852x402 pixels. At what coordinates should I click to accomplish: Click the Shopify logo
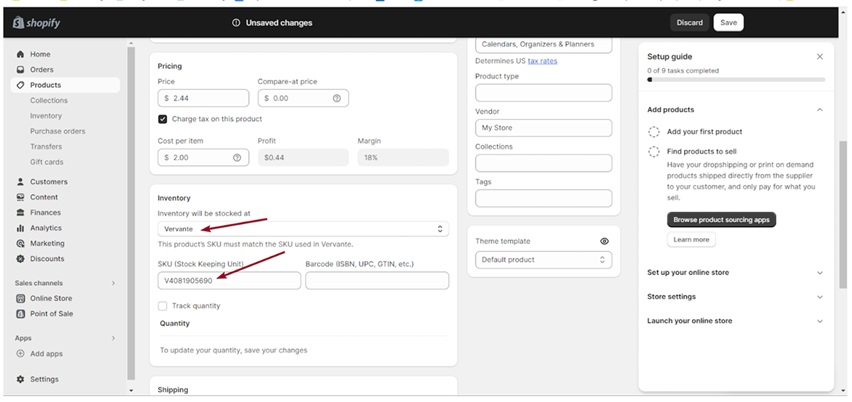pyautogui.click(x=36, y=23)
